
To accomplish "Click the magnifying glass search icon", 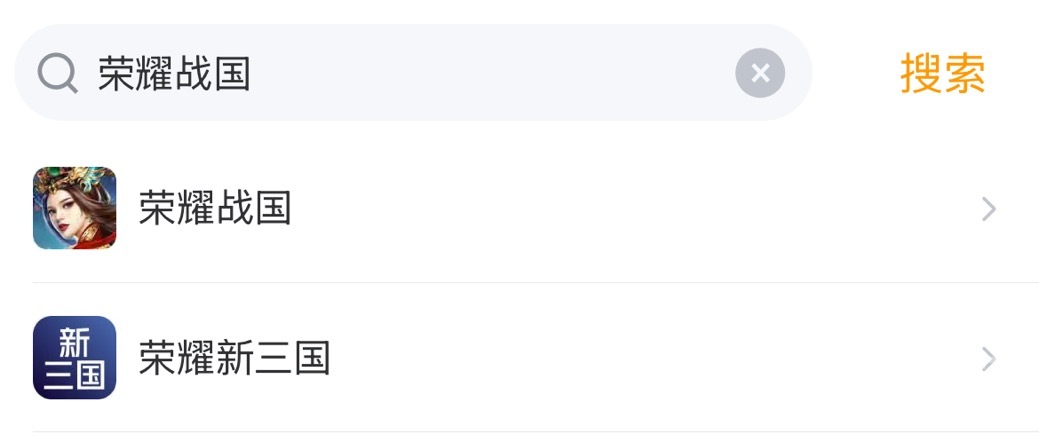I will [x=58, y=73].
